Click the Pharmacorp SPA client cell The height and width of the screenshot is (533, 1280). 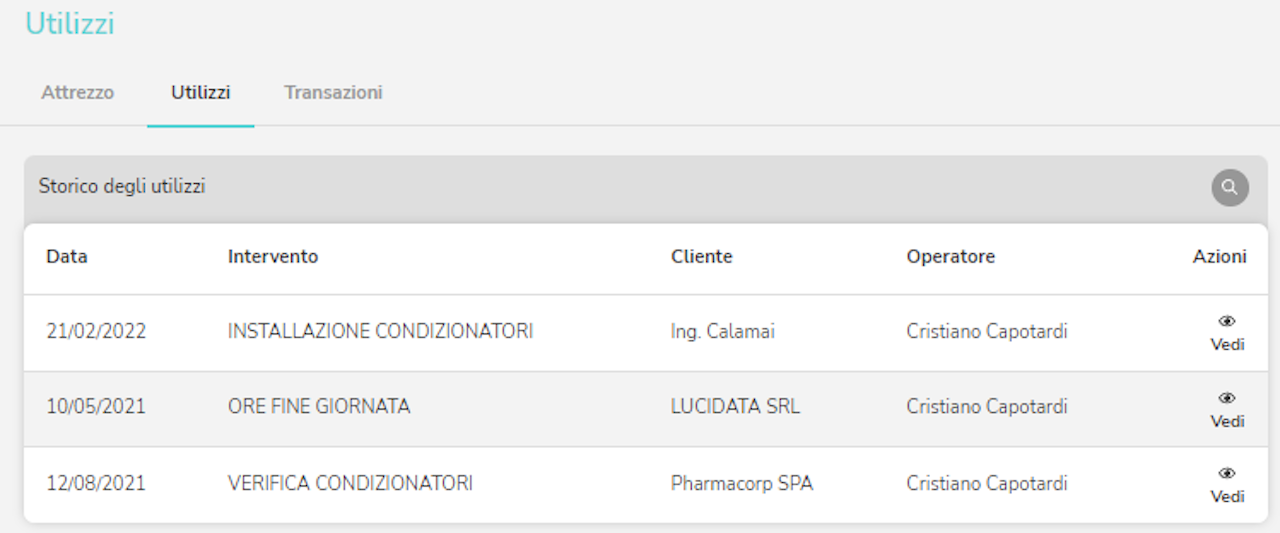pyautogui.click(x=741, y=484)
